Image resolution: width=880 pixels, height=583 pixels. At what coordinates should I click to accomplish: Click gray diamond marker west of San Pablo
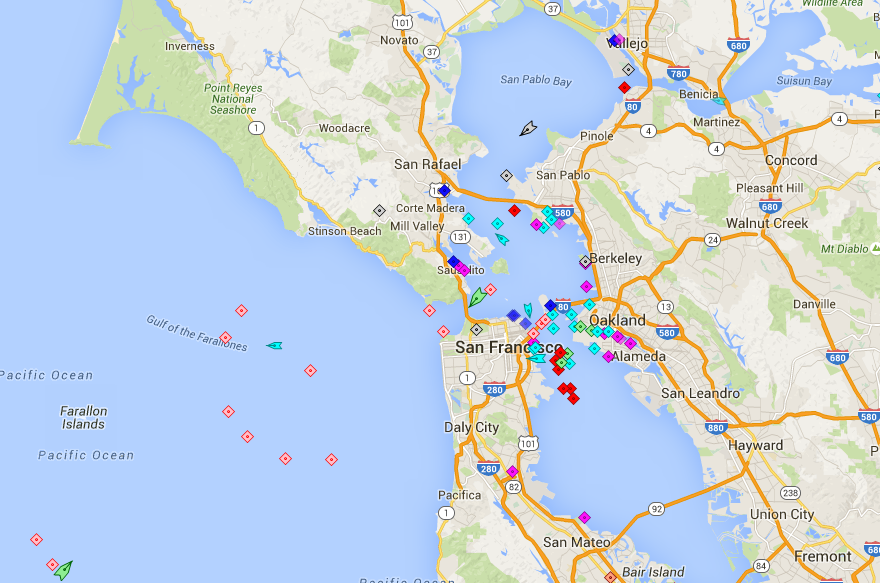(x=506, y=176)
